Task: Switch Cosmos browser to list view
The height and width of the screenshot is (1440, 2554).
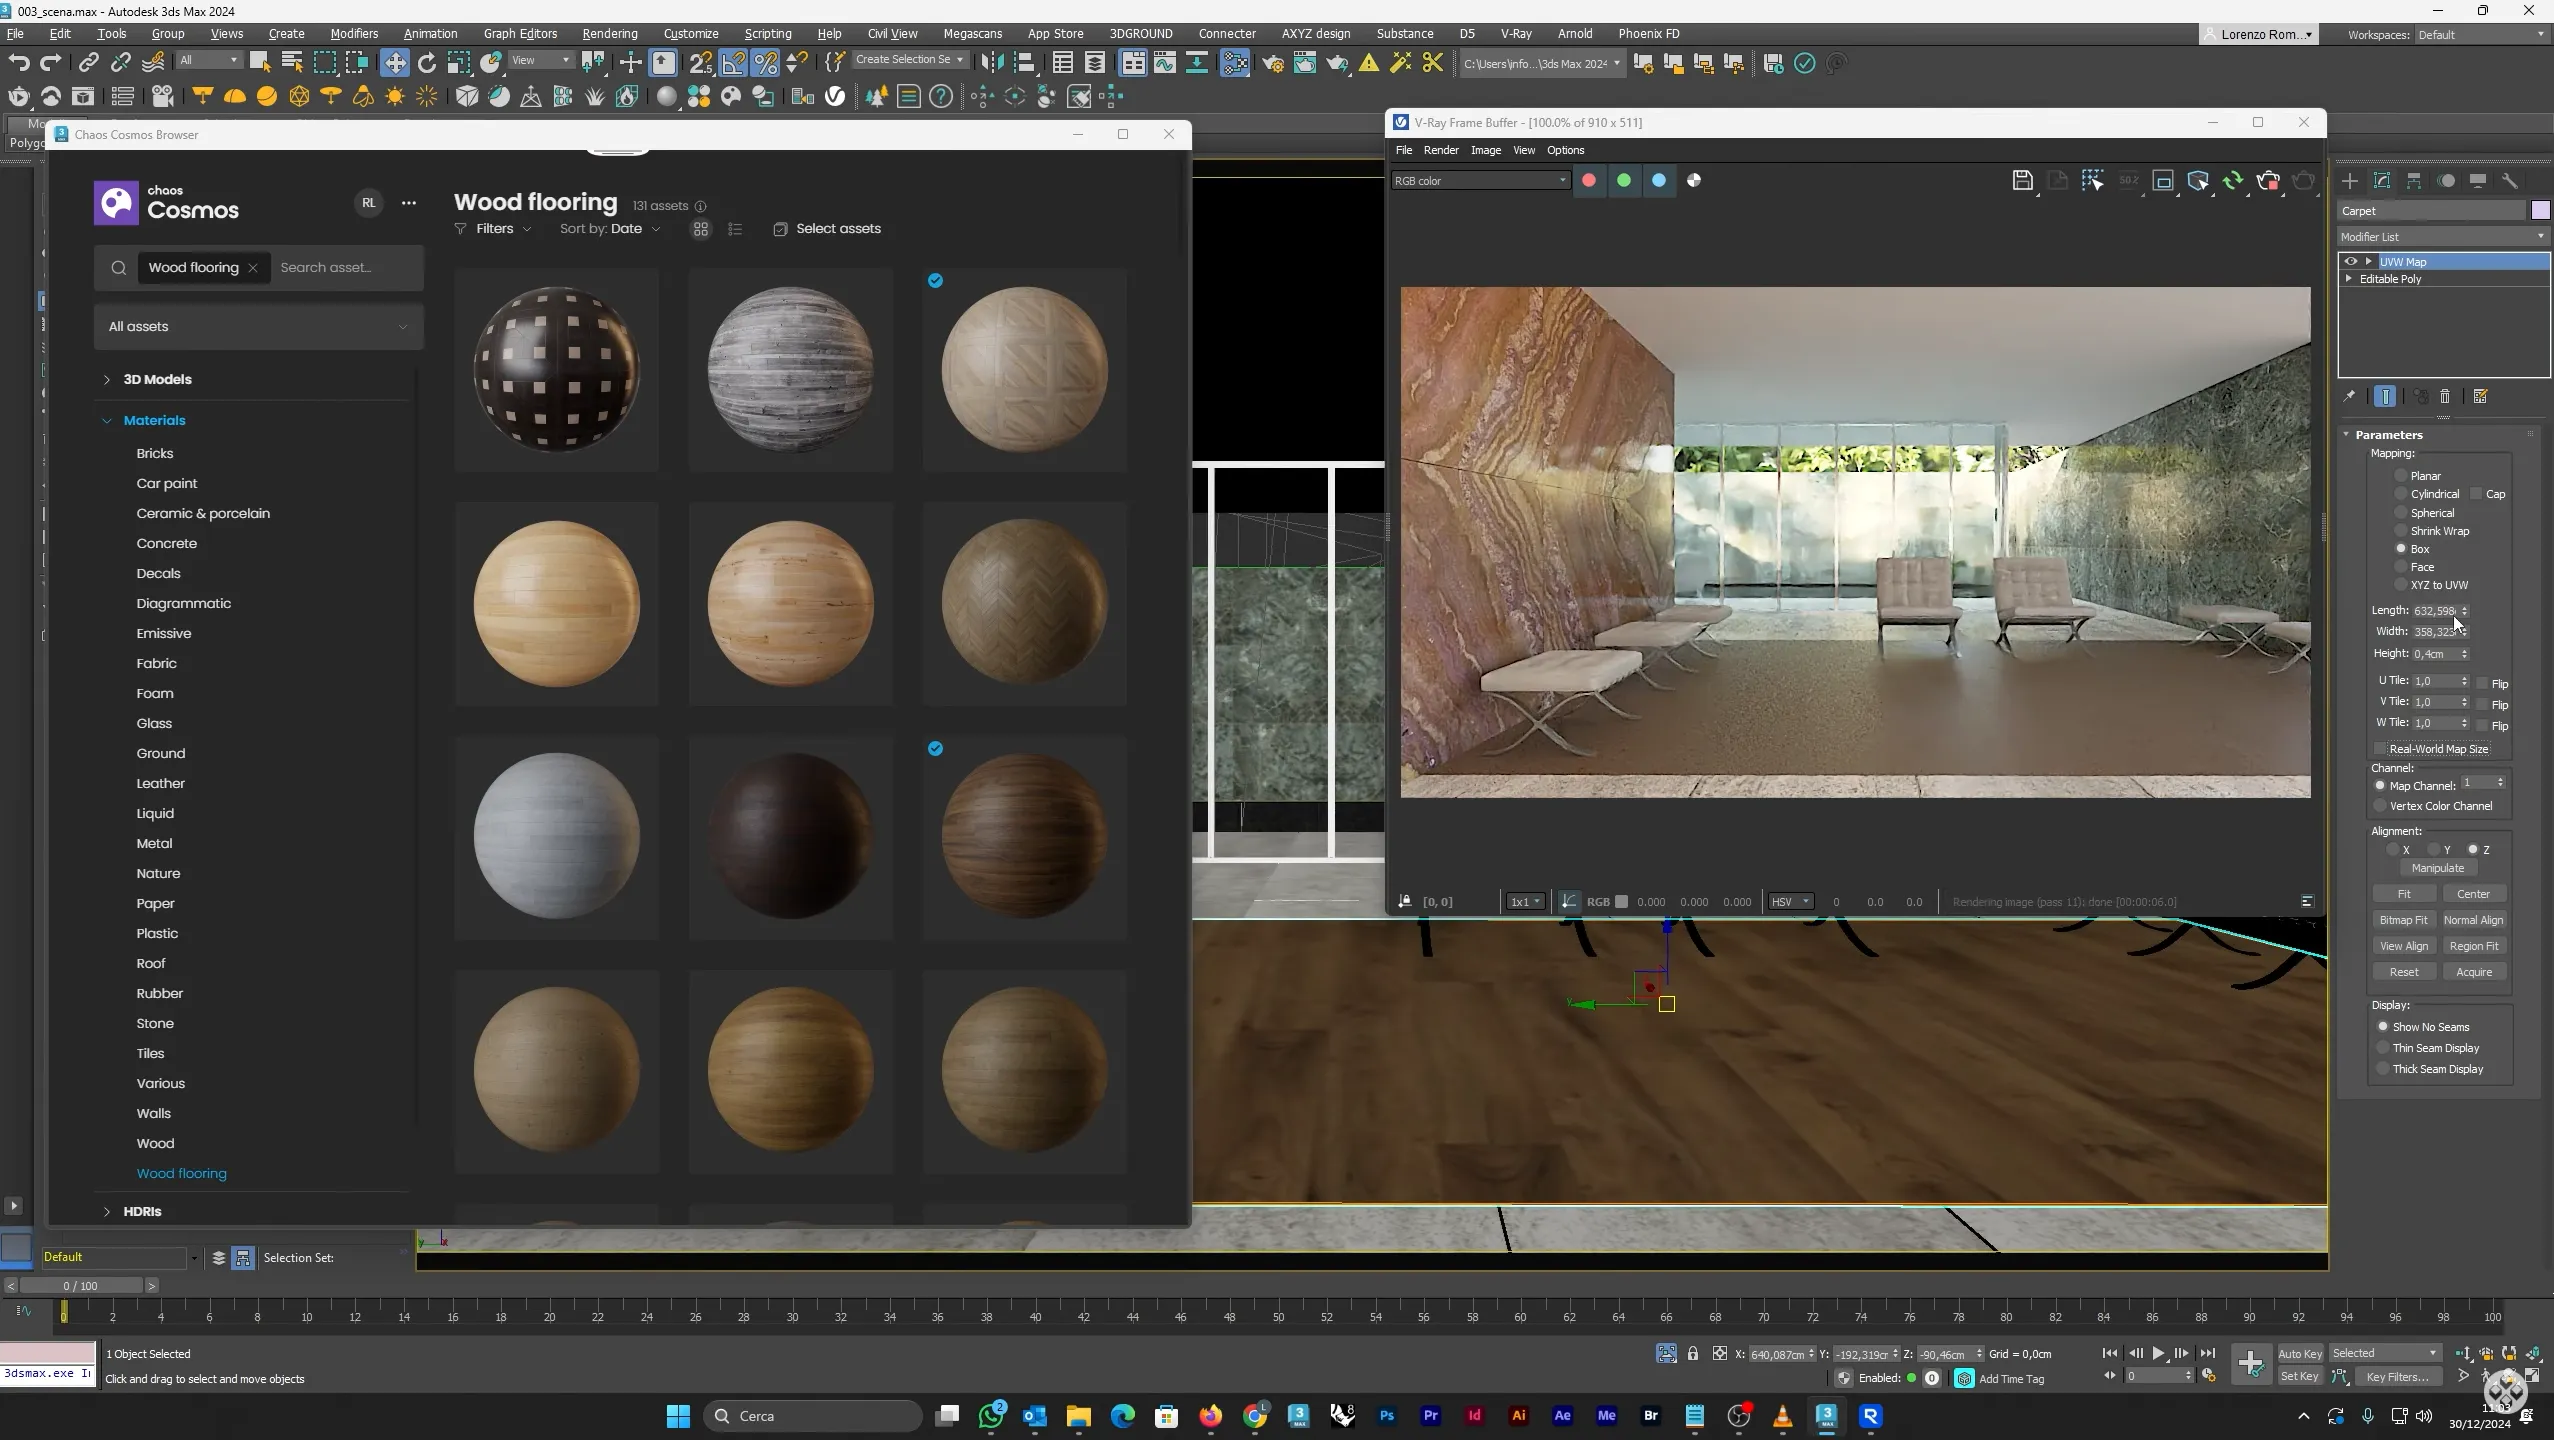Action: 735,229
